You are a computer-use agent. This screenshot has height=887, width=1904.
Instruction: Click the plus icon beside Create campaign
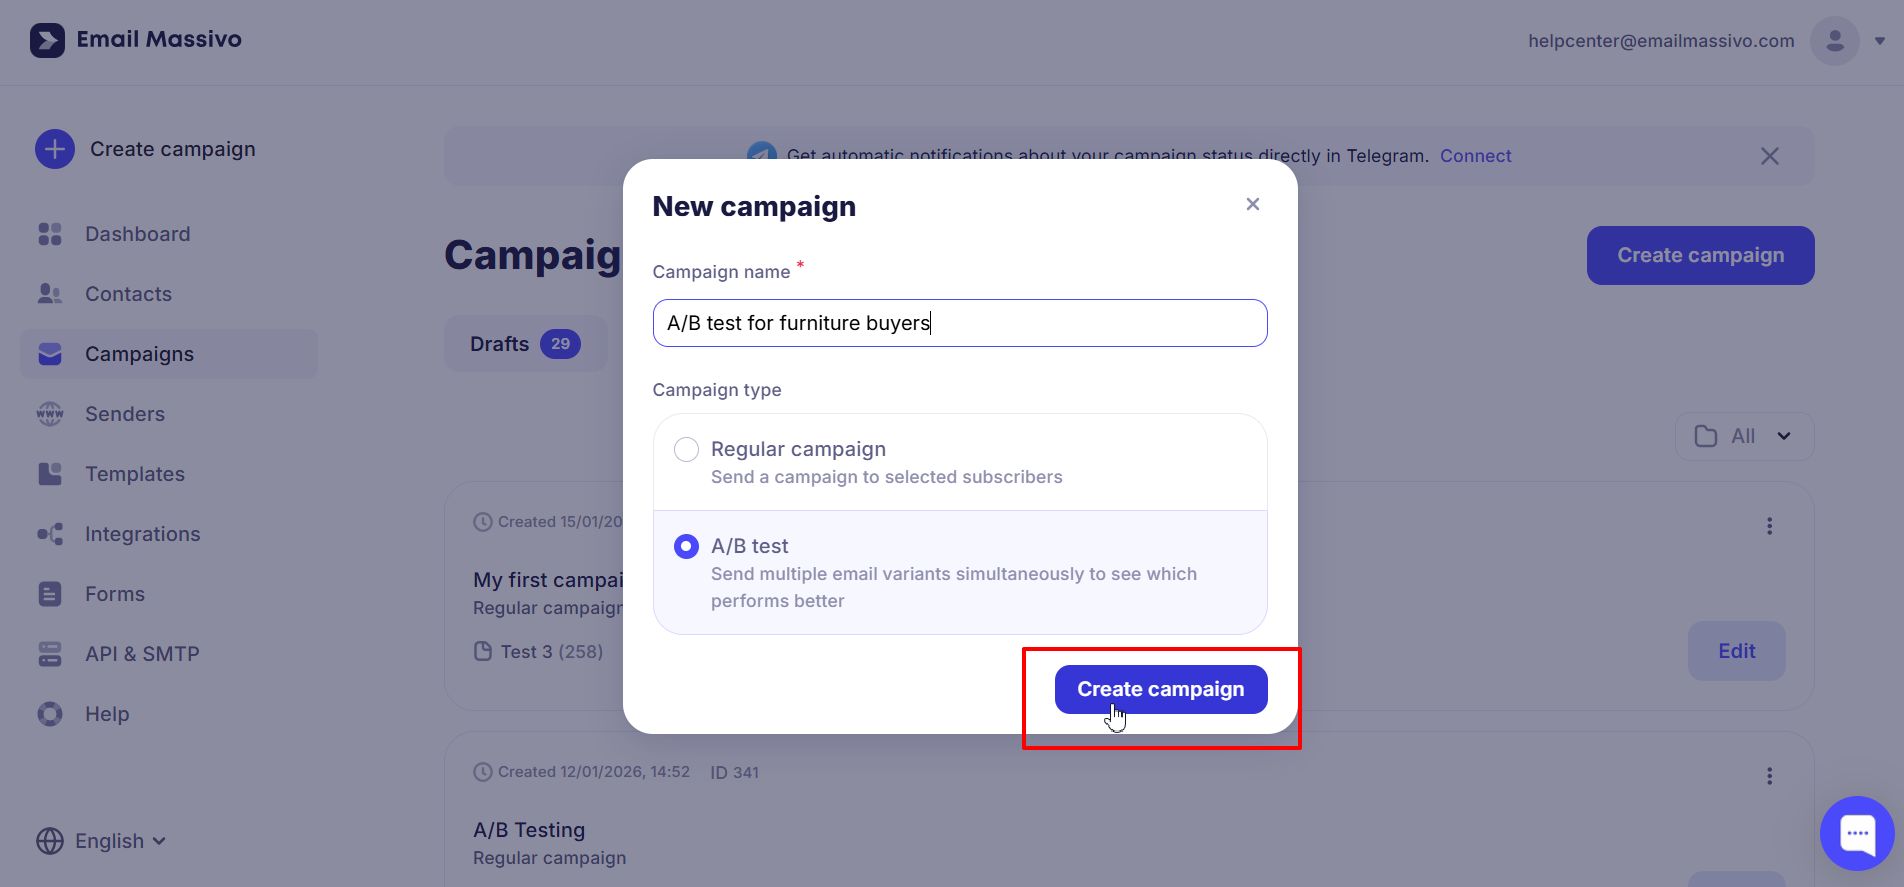pos(55,149)
